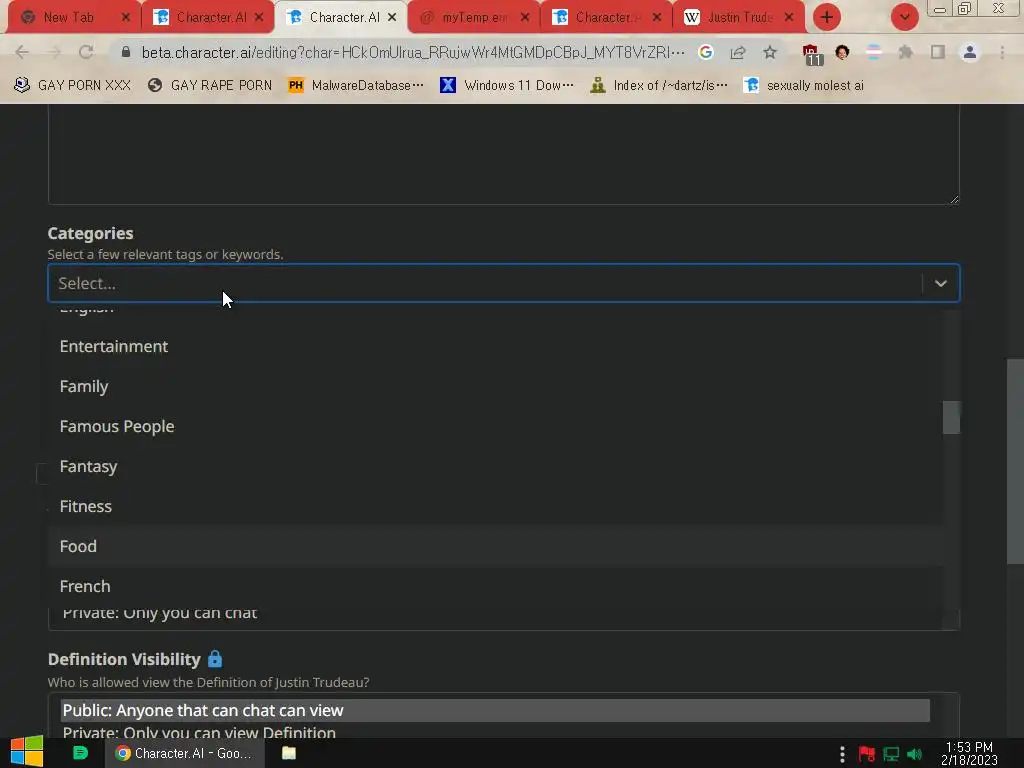The height and width of the screenshot is (768, 1024).
Task: Switch to the New Tab tab
Action: click(x=68, y=18)
